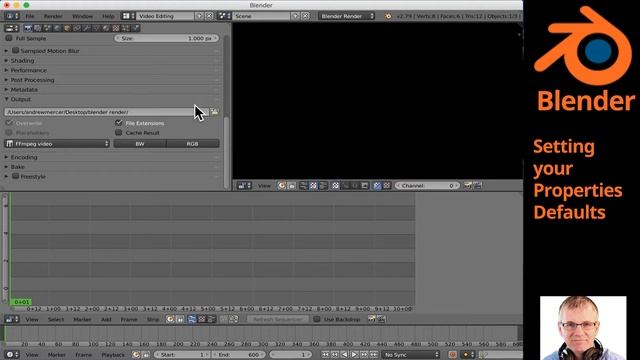Enable the Full Sample checkbox
Image resolution: width=640 pixels, height=360 pixels.
tap(9, 38)
